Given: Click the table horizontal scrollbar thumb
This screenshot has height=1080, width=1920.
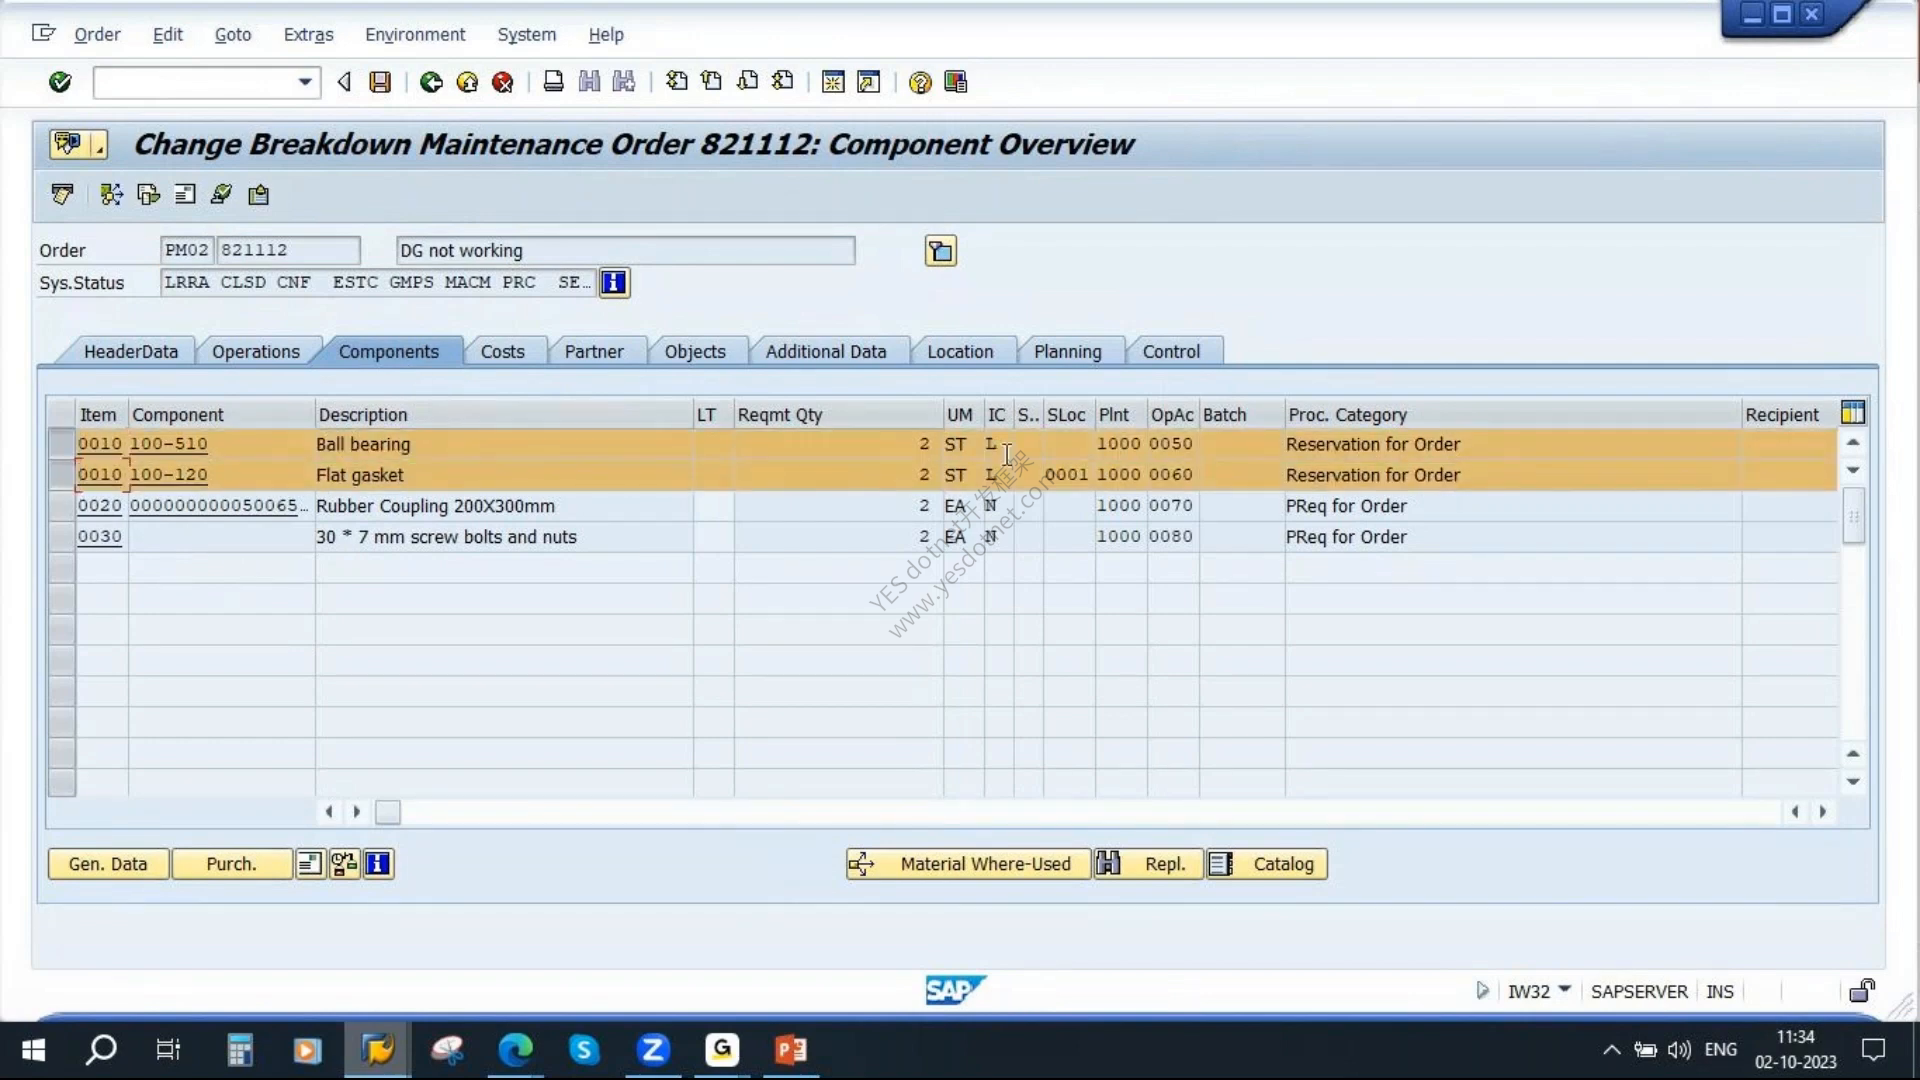Looking at the screenshot, I should click(x=388, y=812).
